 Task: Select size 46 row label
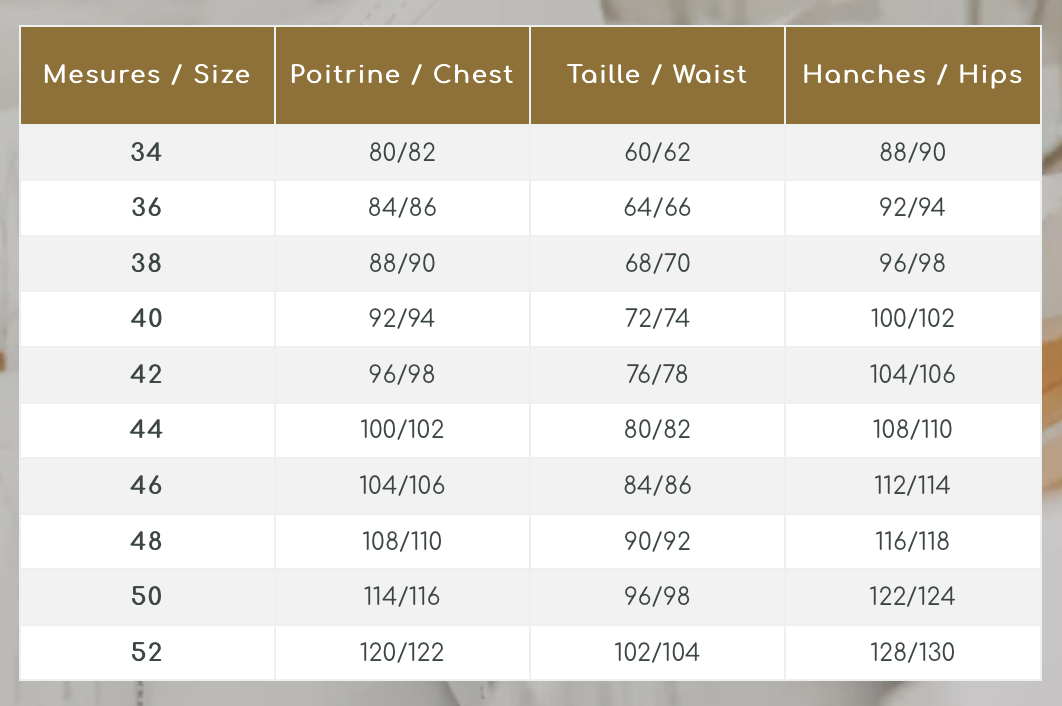147,486
